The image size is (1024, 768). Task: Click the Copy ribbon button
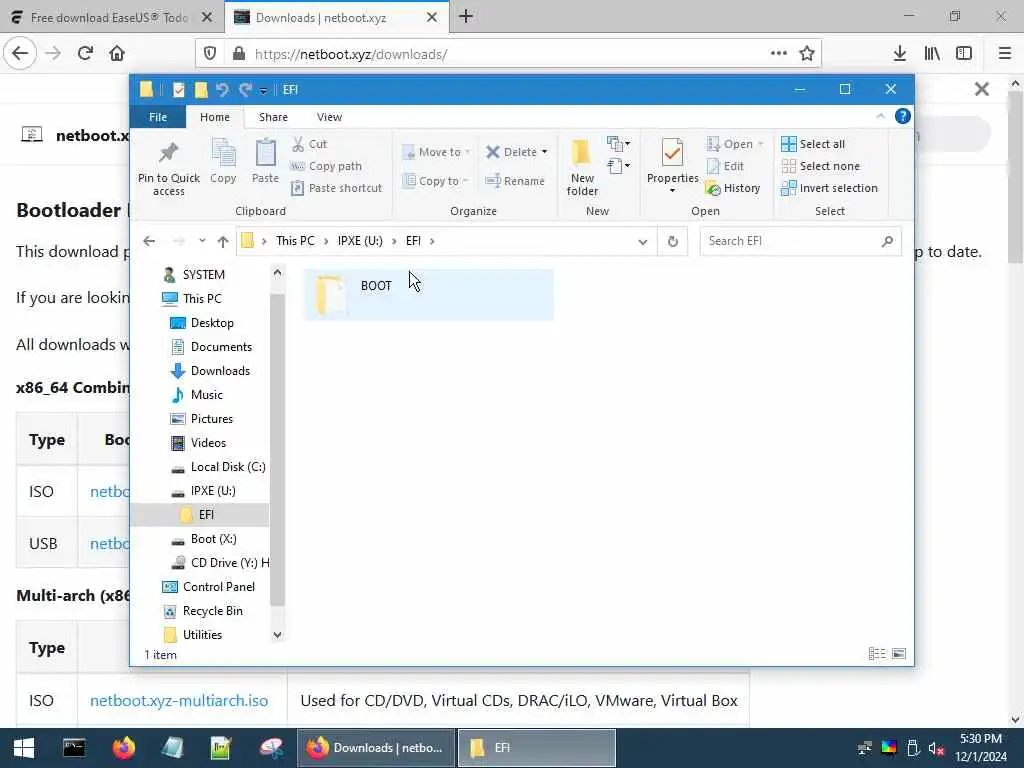point(223,161)
